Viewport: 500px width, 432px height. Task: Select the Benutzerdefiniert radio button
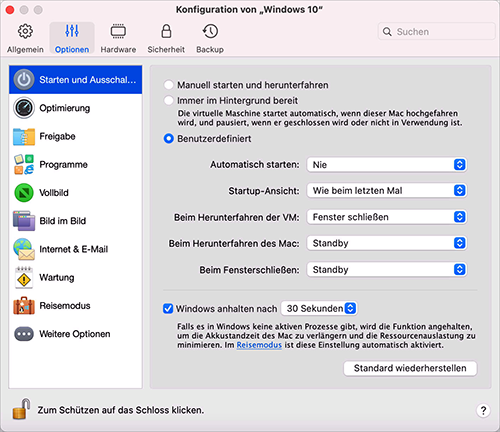click(x=169, y=138)
